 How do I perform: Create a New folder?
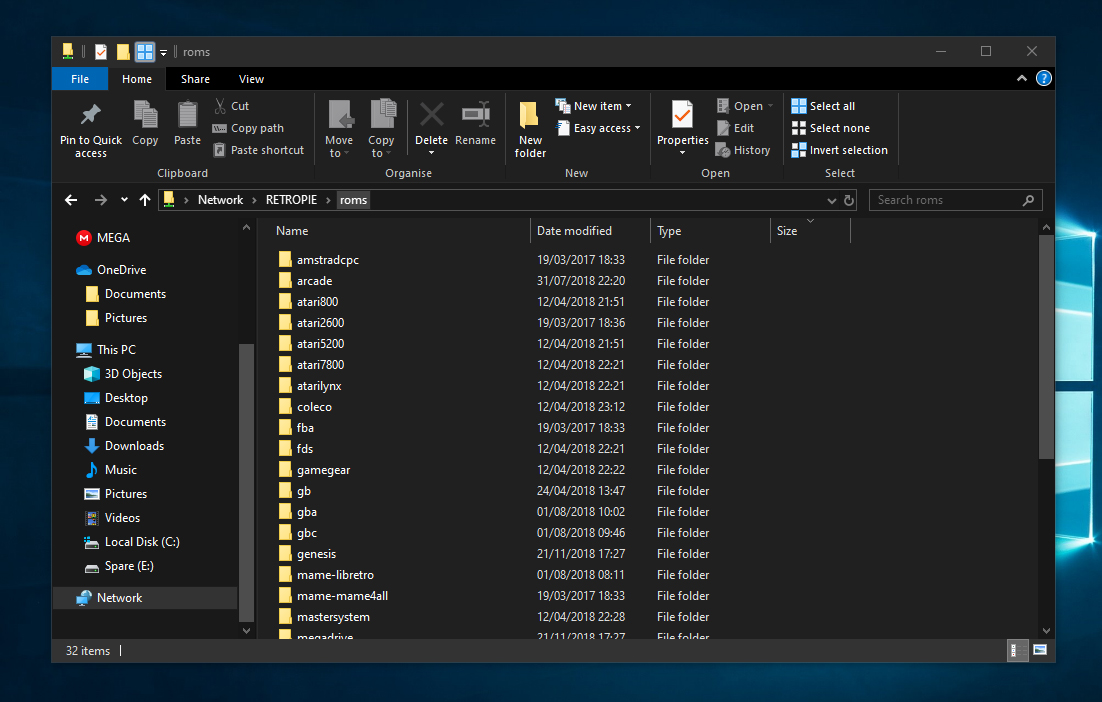pos(530,129)
